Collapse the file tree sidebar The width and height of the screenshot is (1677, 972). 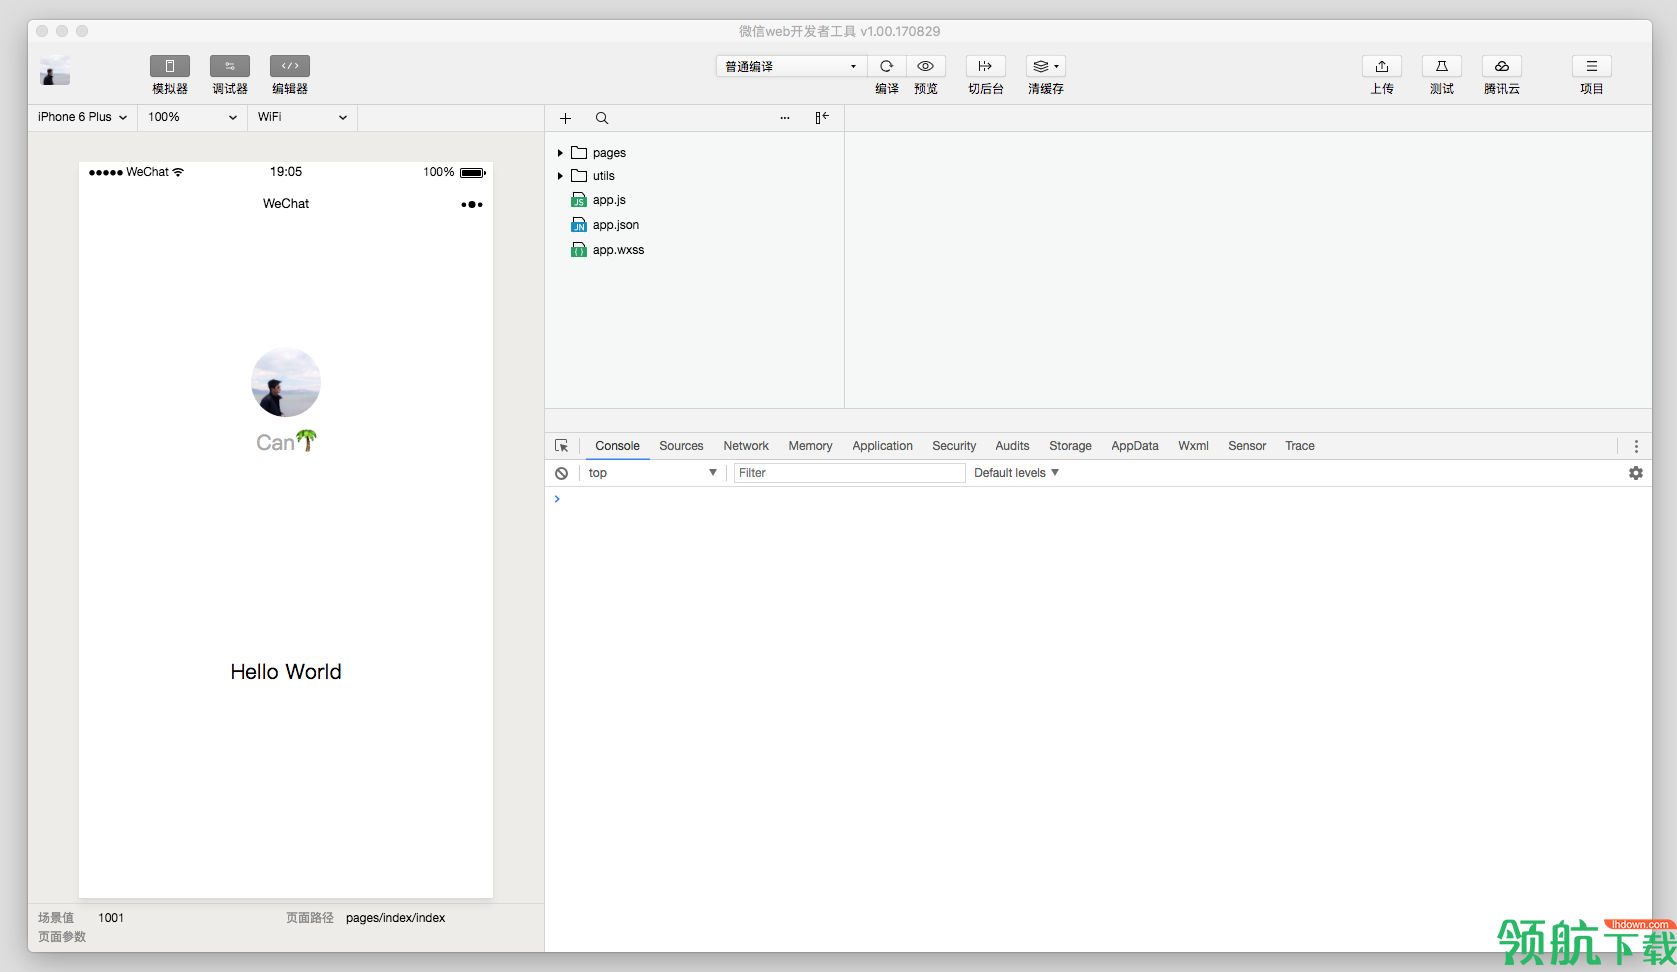point(822,118)
